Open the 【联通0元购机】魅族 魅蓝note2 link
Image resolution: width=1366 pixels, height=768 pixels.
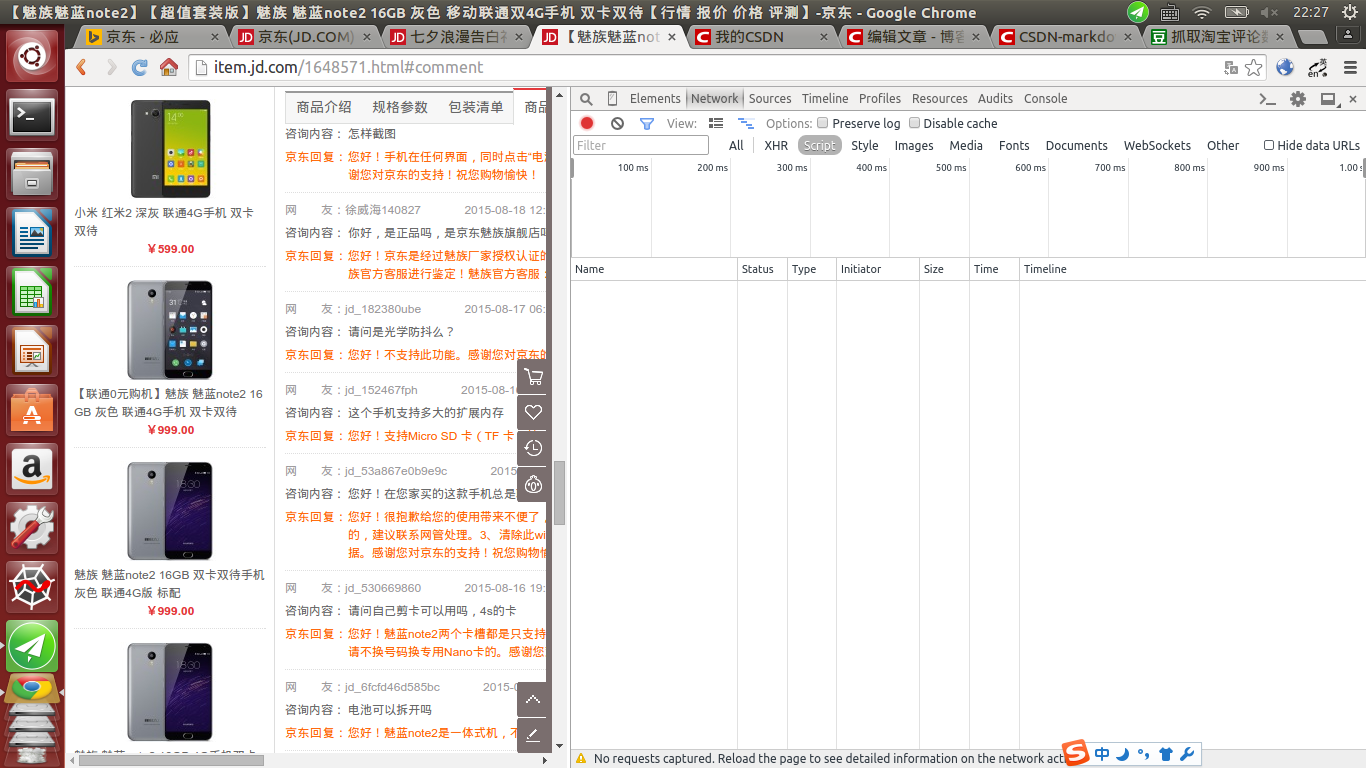coord(168,403)
